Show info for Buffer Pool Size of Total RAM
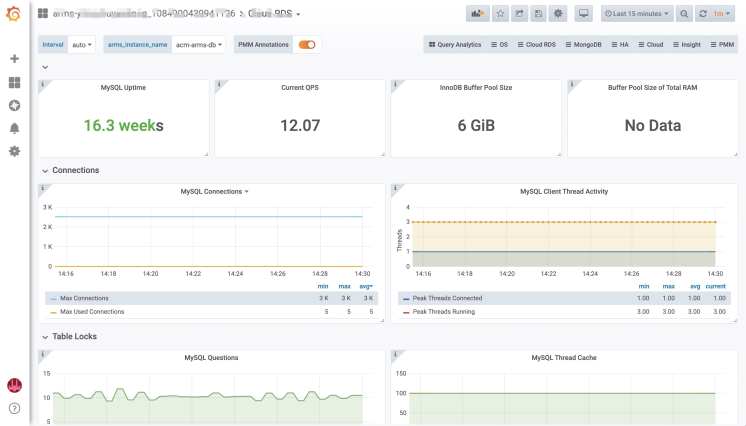The width and height of the screenshot is (746, 426). (x=571, y=84)
